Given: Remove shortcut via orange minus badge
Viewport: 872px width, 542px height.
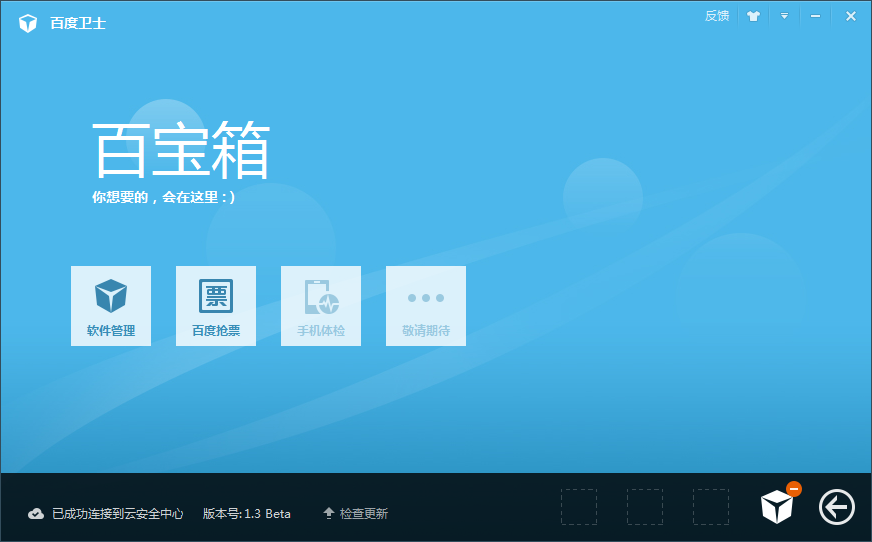Looking at the screenshot, I should 794,489.
